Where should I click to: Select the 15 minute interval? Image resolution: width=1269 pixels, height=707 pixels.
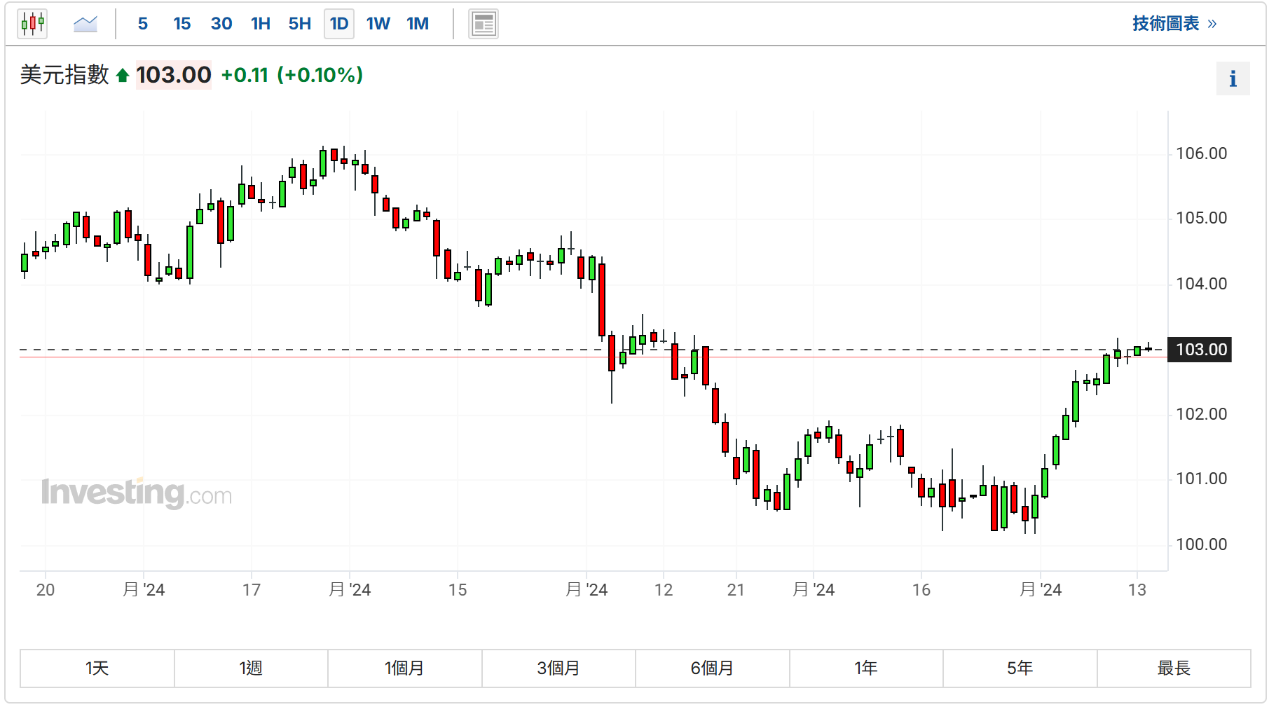coord(182,23)
